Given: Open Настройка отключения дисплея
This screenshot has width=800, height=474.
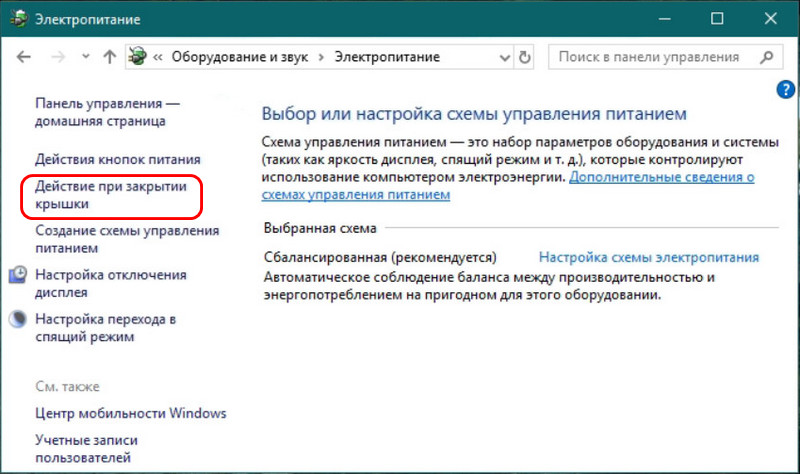Looking at the screenshot, I should click(x=110, y=283).
